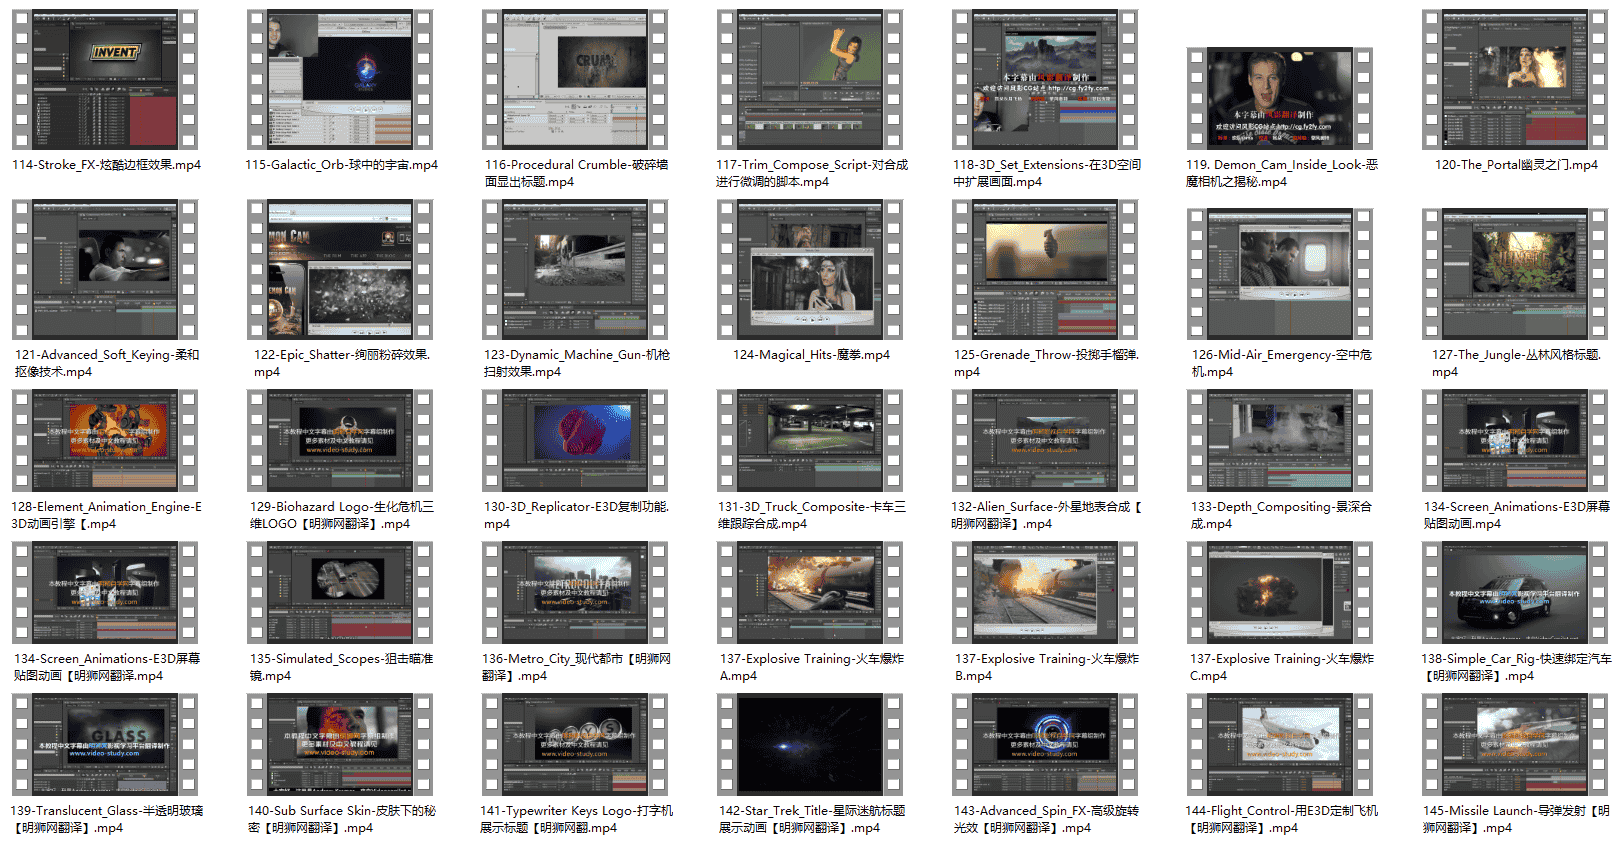The height and width of the screenshot is (844, 1624).
Task: Click the file name "145-Missile Launch"
Action: (1517, 819)
